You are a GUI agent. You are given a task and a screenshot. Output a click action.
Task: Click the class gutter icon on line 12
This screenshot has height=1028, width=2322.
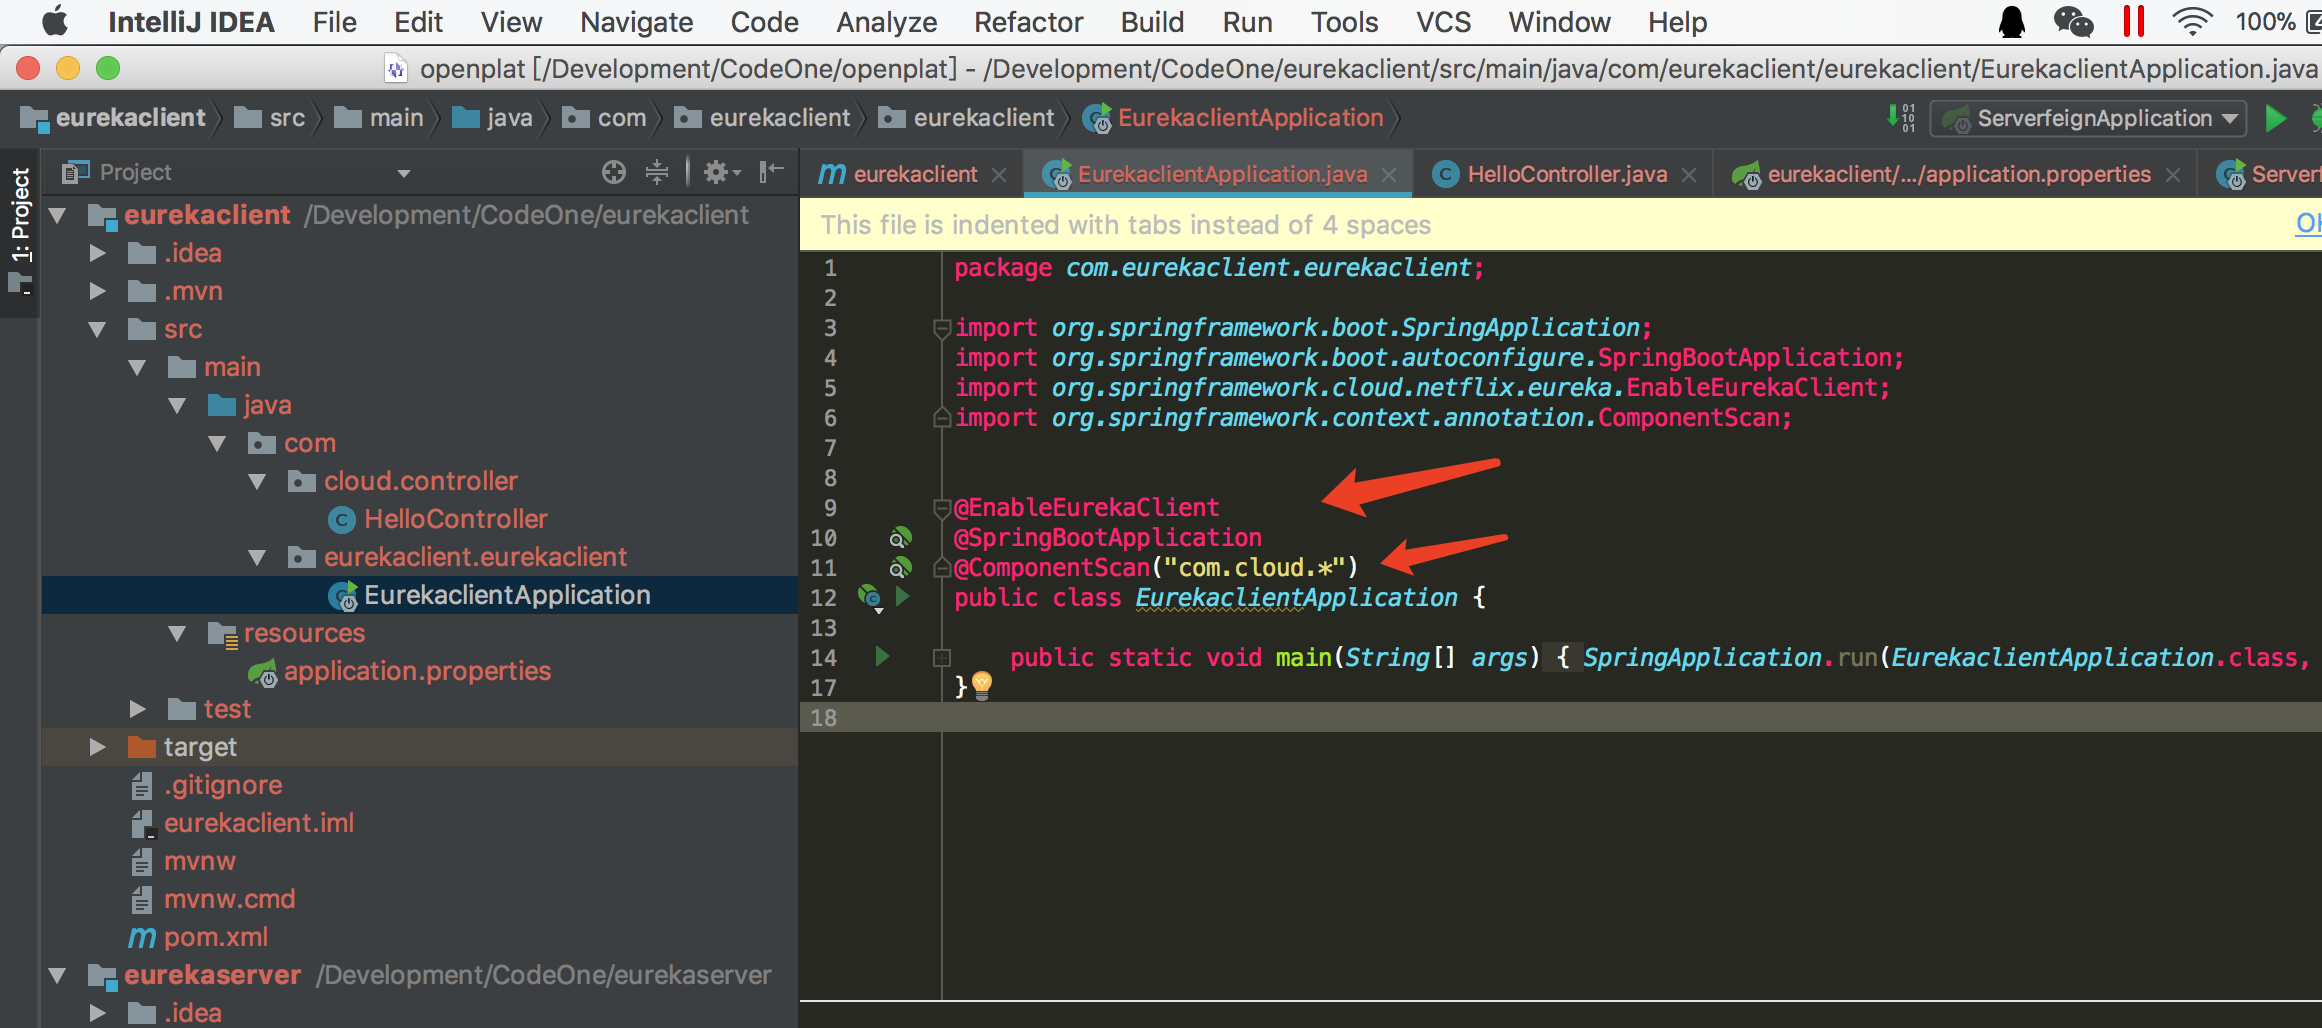[870, 598]
